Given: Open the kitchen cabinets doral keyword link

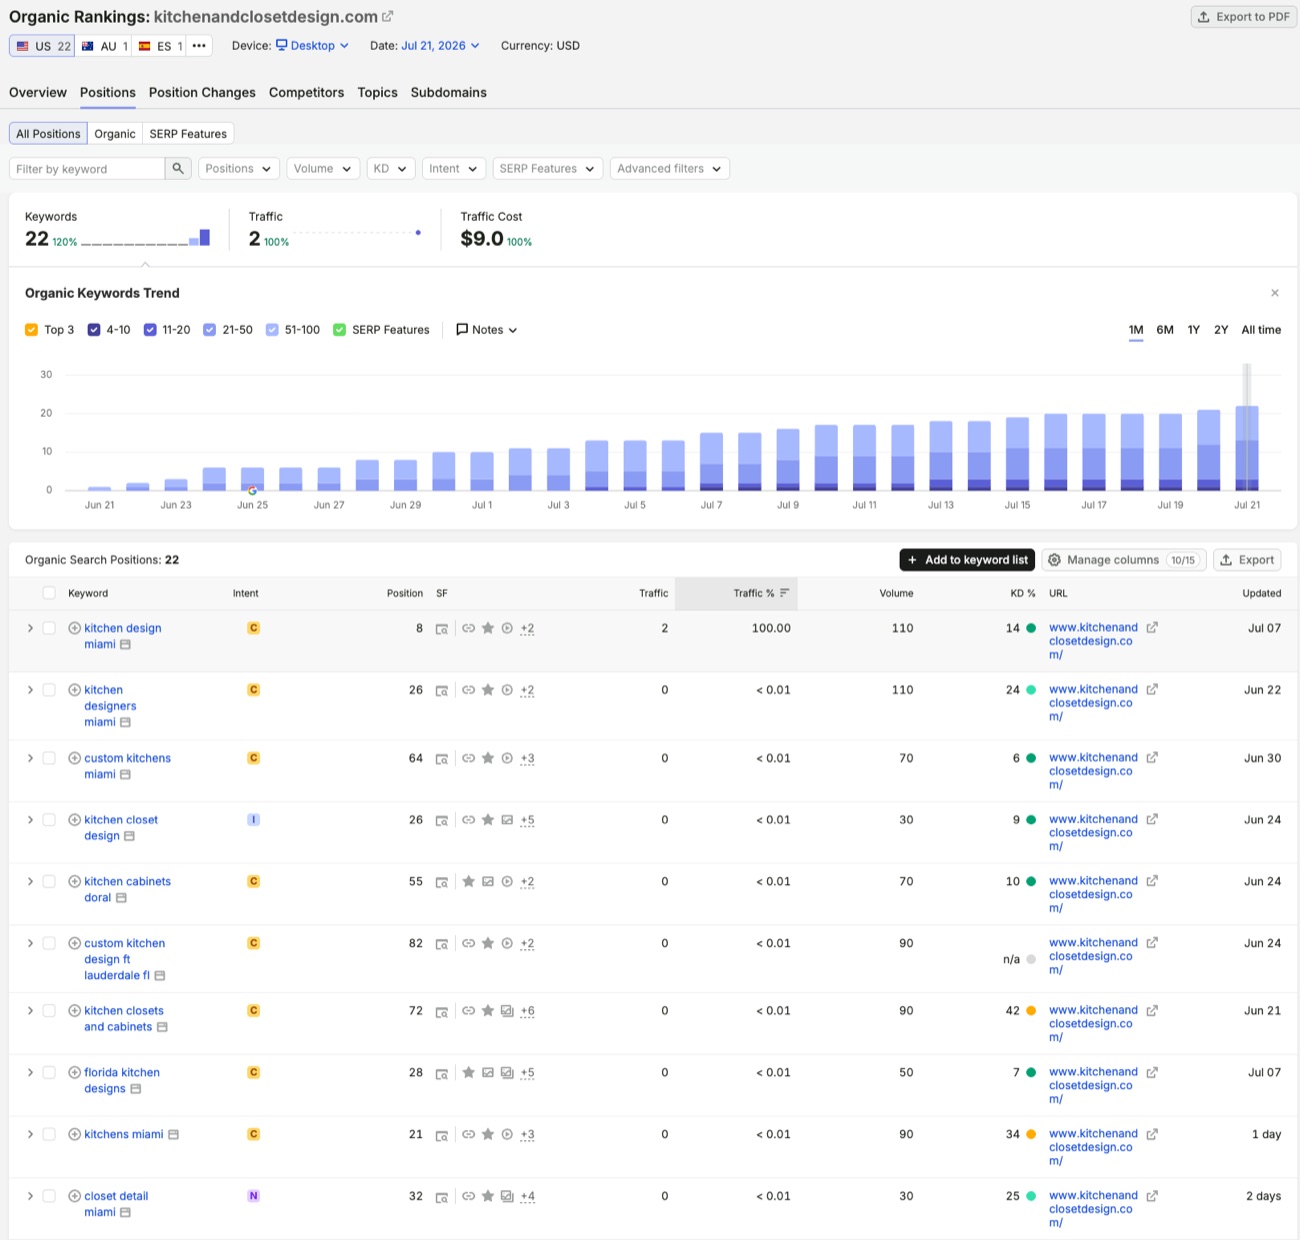Looking at the screenshot, I should point(127,889).
